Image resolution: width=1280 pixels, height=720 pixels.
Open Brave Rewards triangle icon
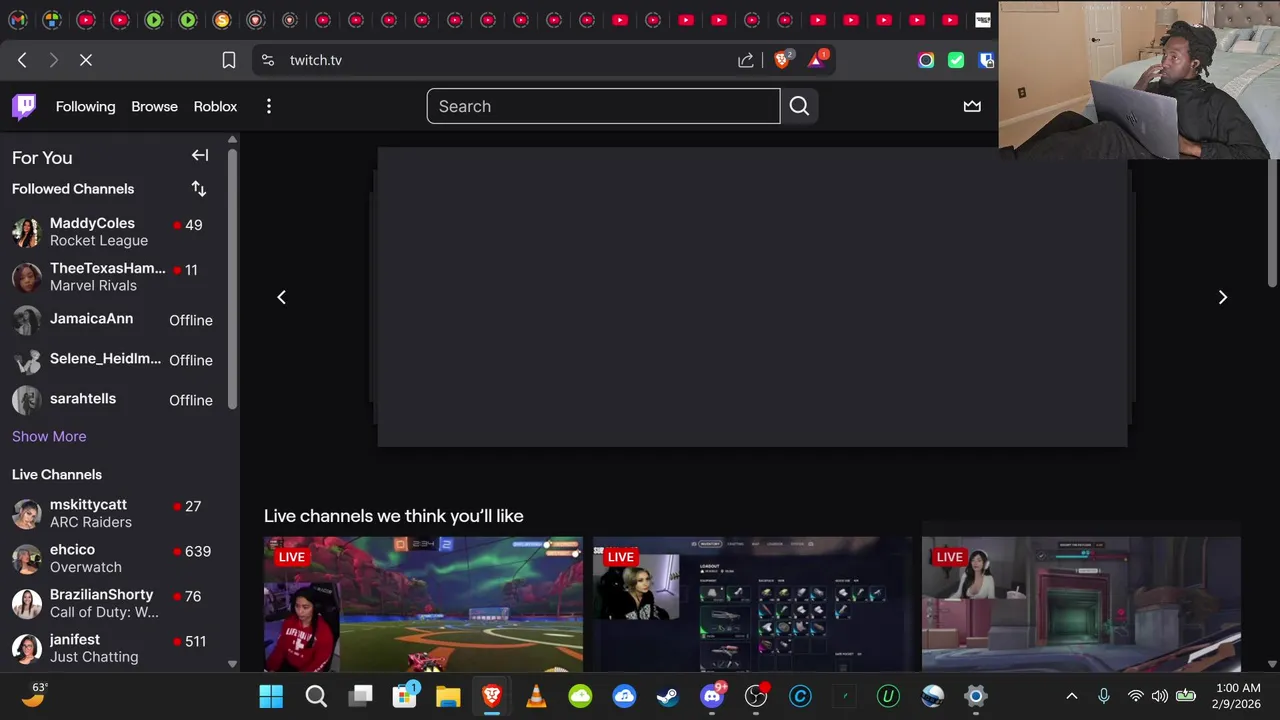tap(817, 60)
